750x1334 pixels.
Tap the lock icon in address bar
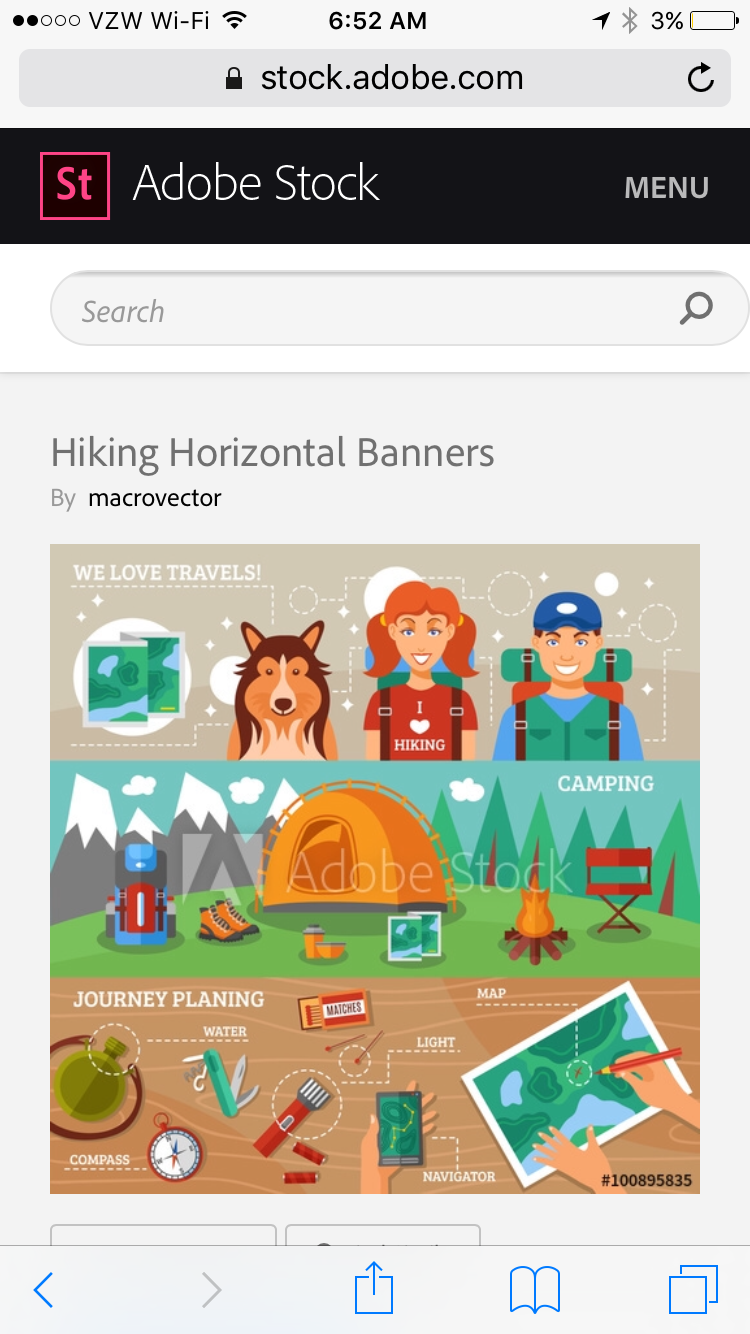(x=234, y=78)
